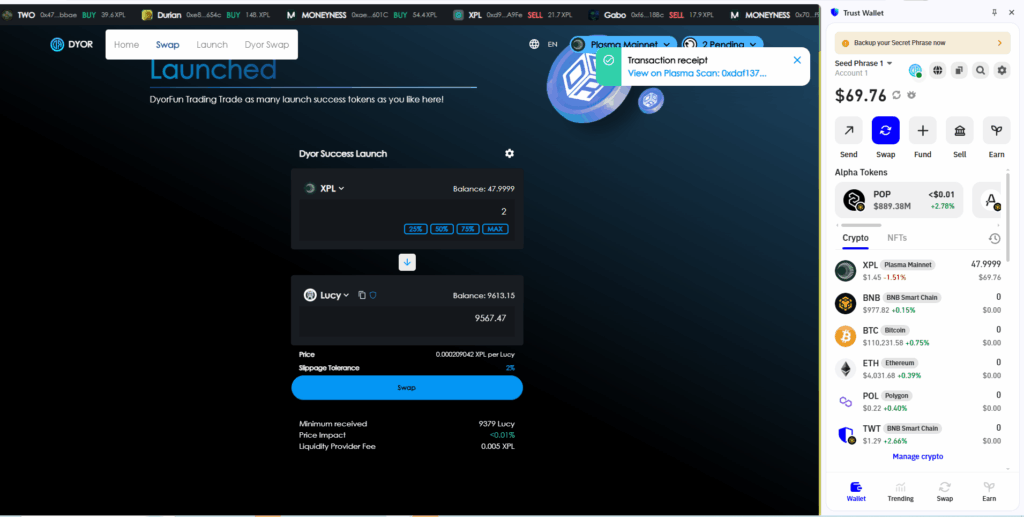Expand the Backup your Secret Phrase banner

tap(922, 43)
